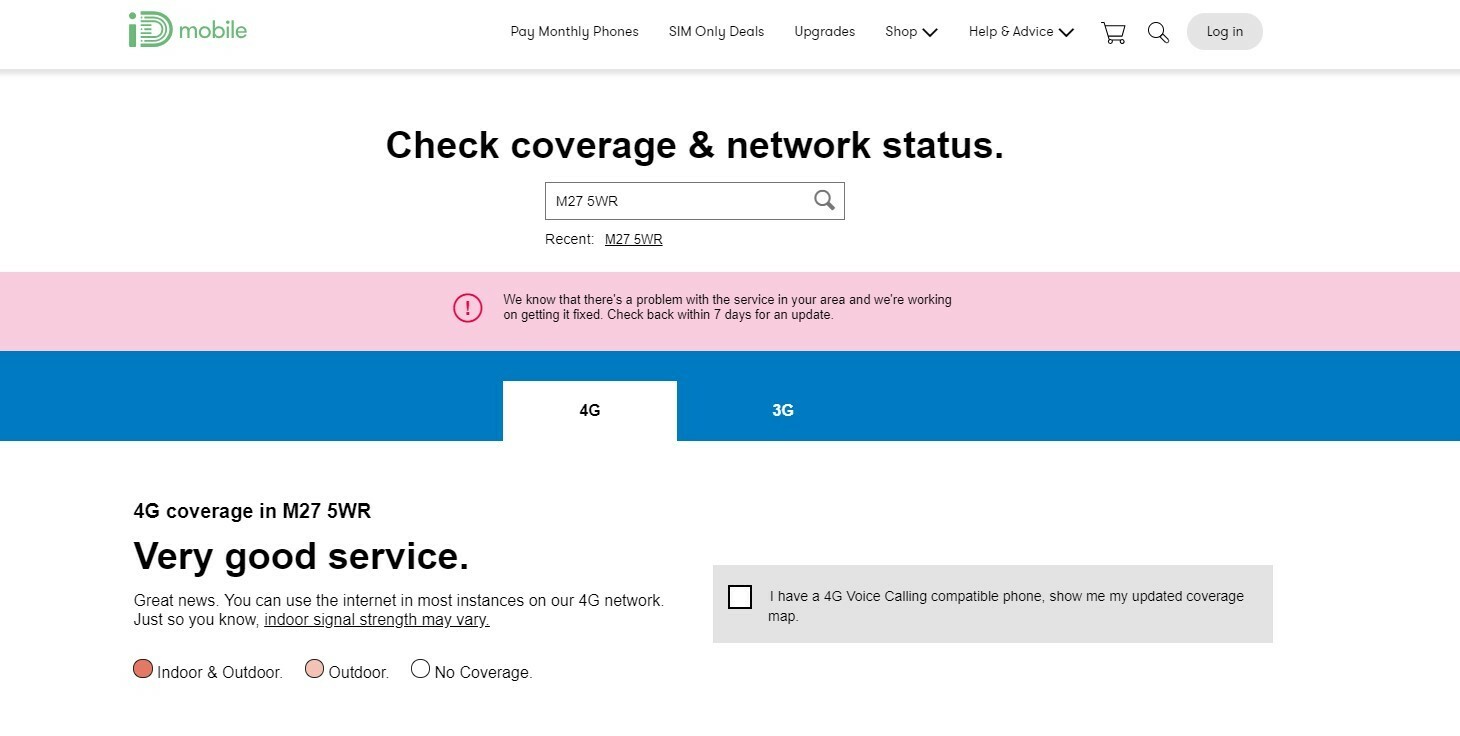Expand the Shop dropdown menu
The image size is (1460, 736).
click(x=911, y=32)
